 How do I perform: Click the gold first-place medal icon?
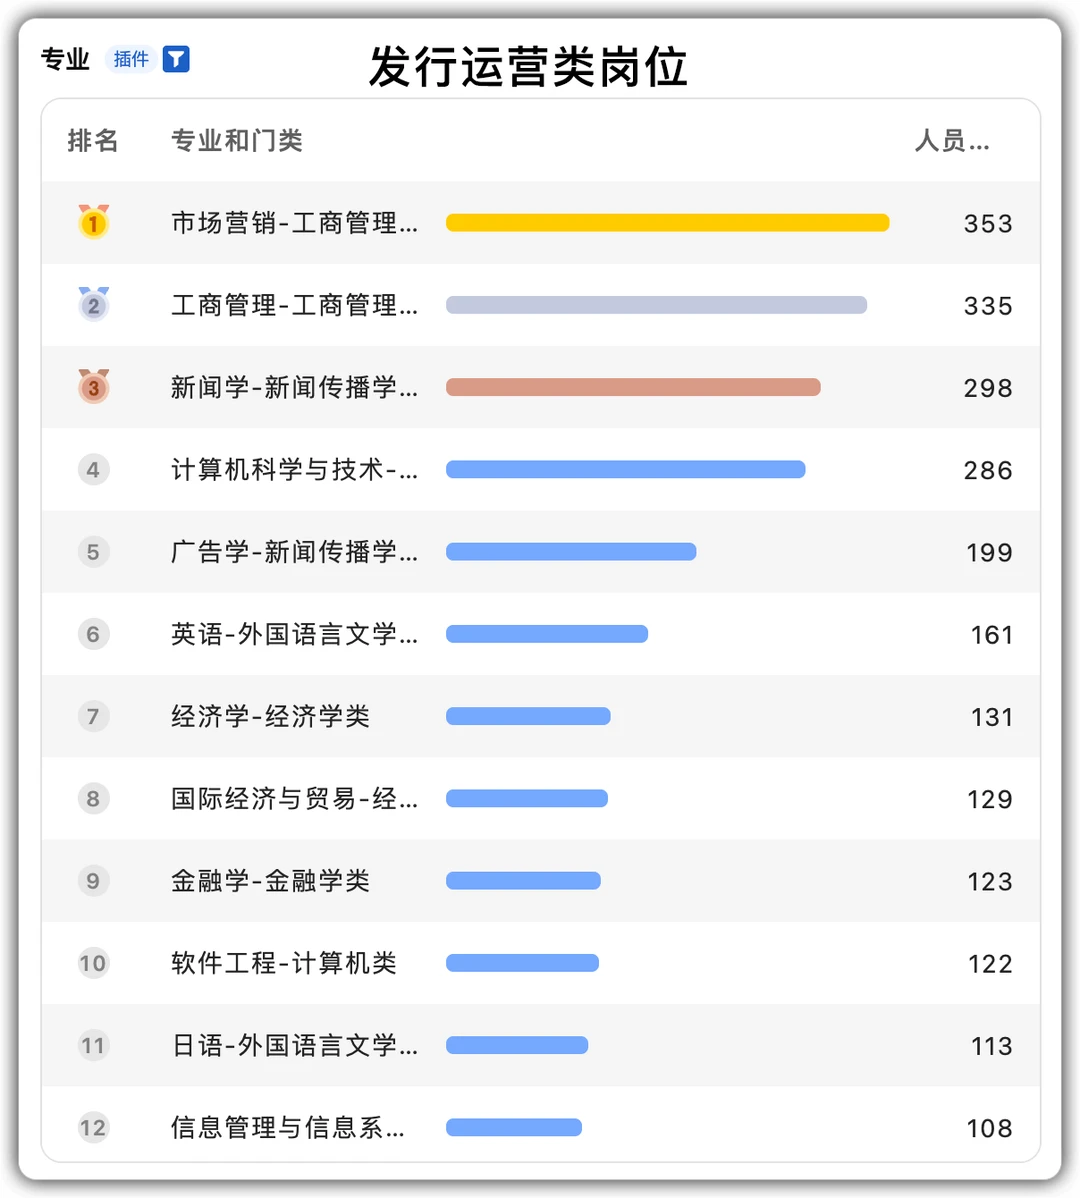93,222
